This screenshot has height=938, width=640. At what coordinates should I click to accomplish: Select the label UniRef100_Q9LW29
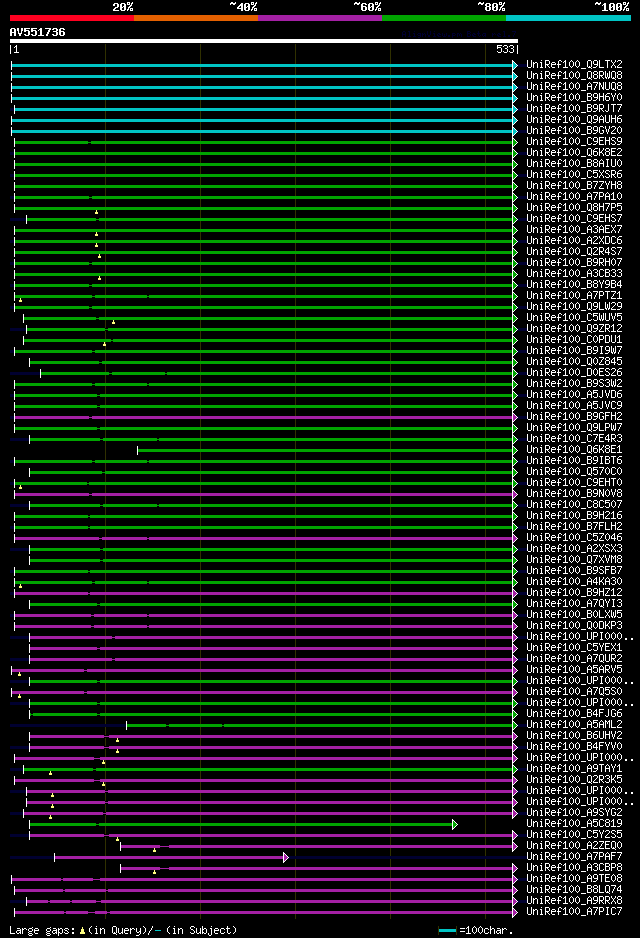tap(574, 306)
